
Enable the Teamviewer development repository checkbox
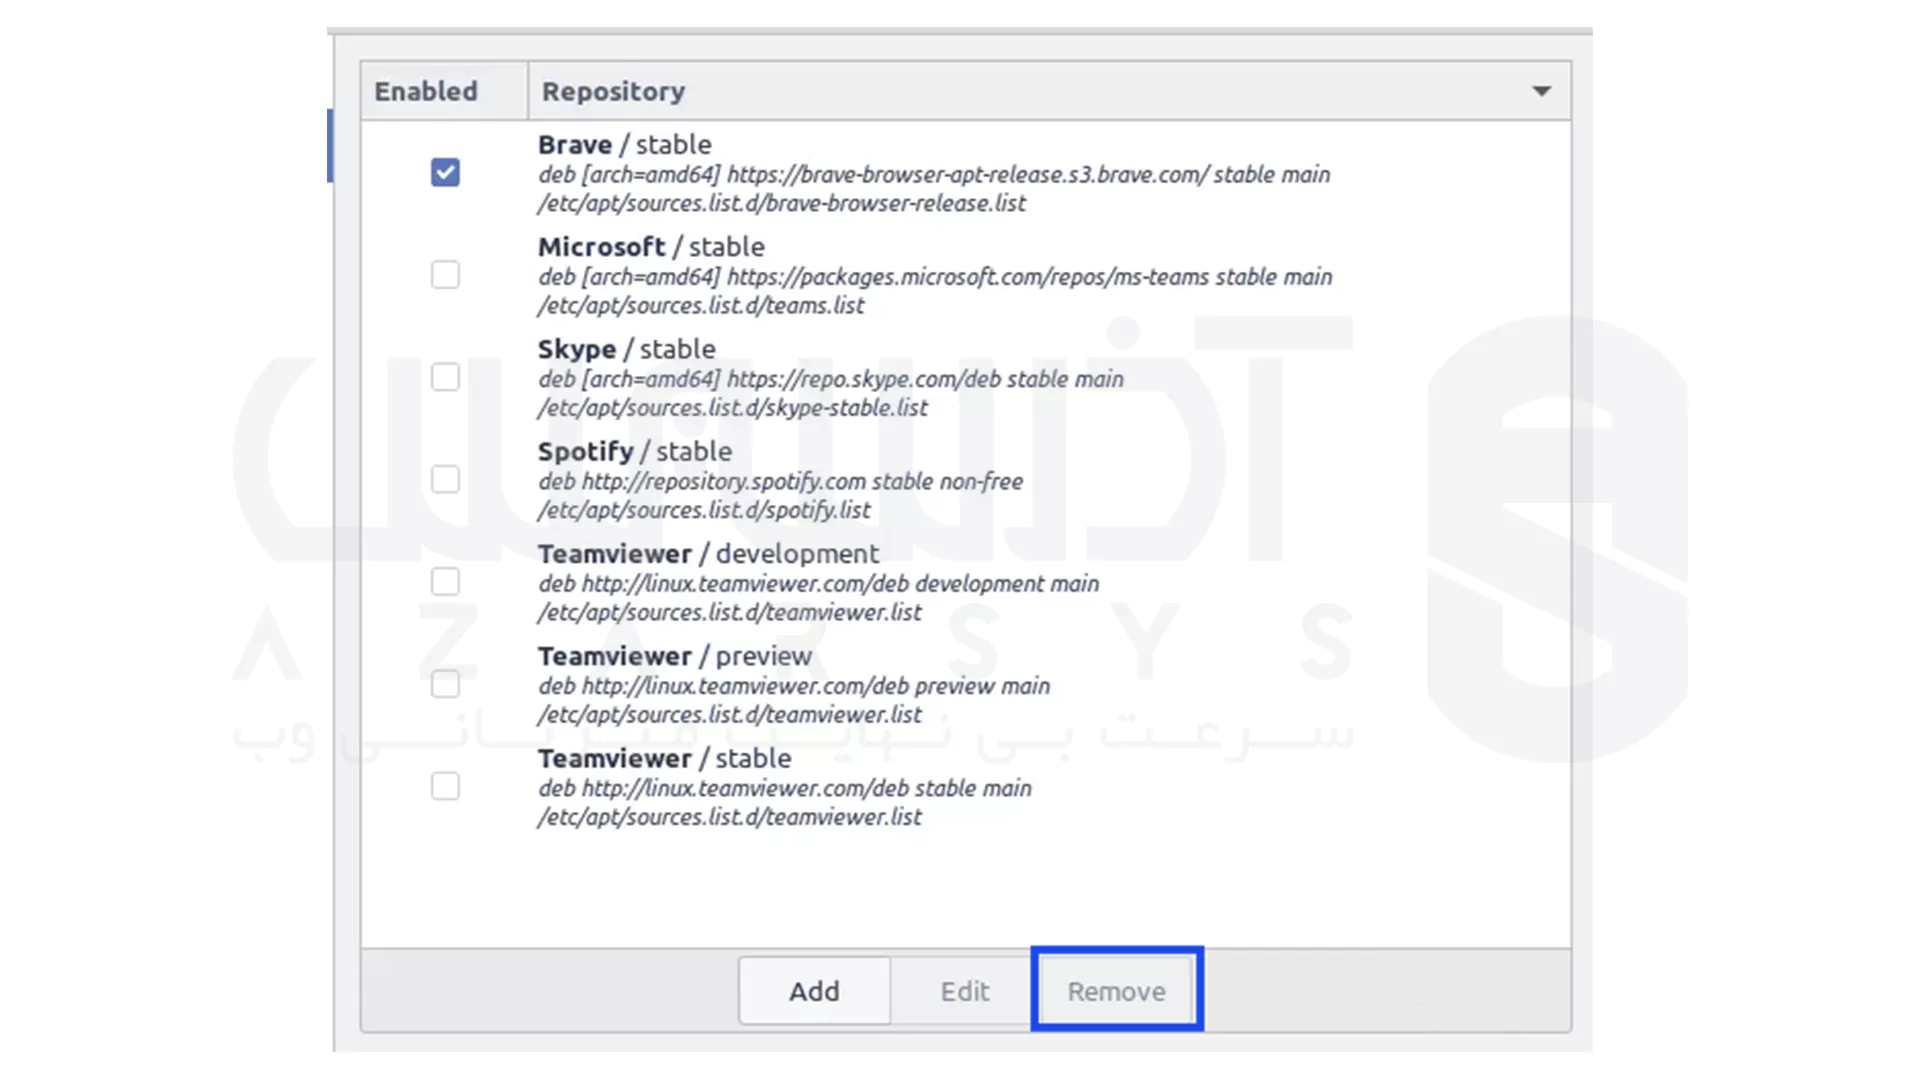(445, 581)
